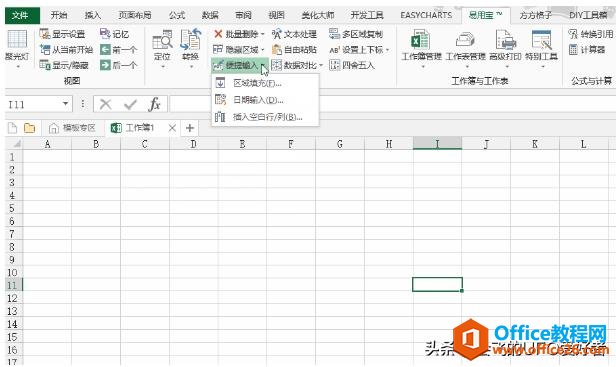Click 批量删除 batch delete

coord(236,34)
